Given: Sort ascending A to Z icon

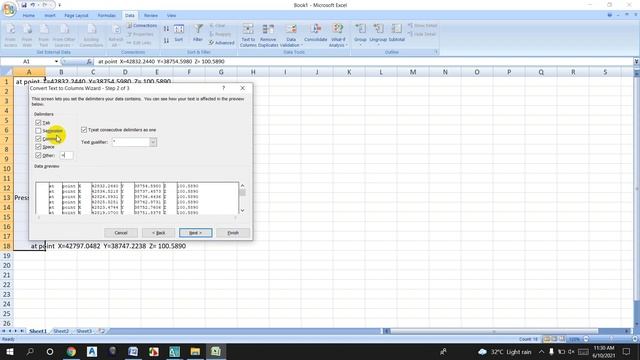Looking at the screenshot, I should (x=166, y=29).
